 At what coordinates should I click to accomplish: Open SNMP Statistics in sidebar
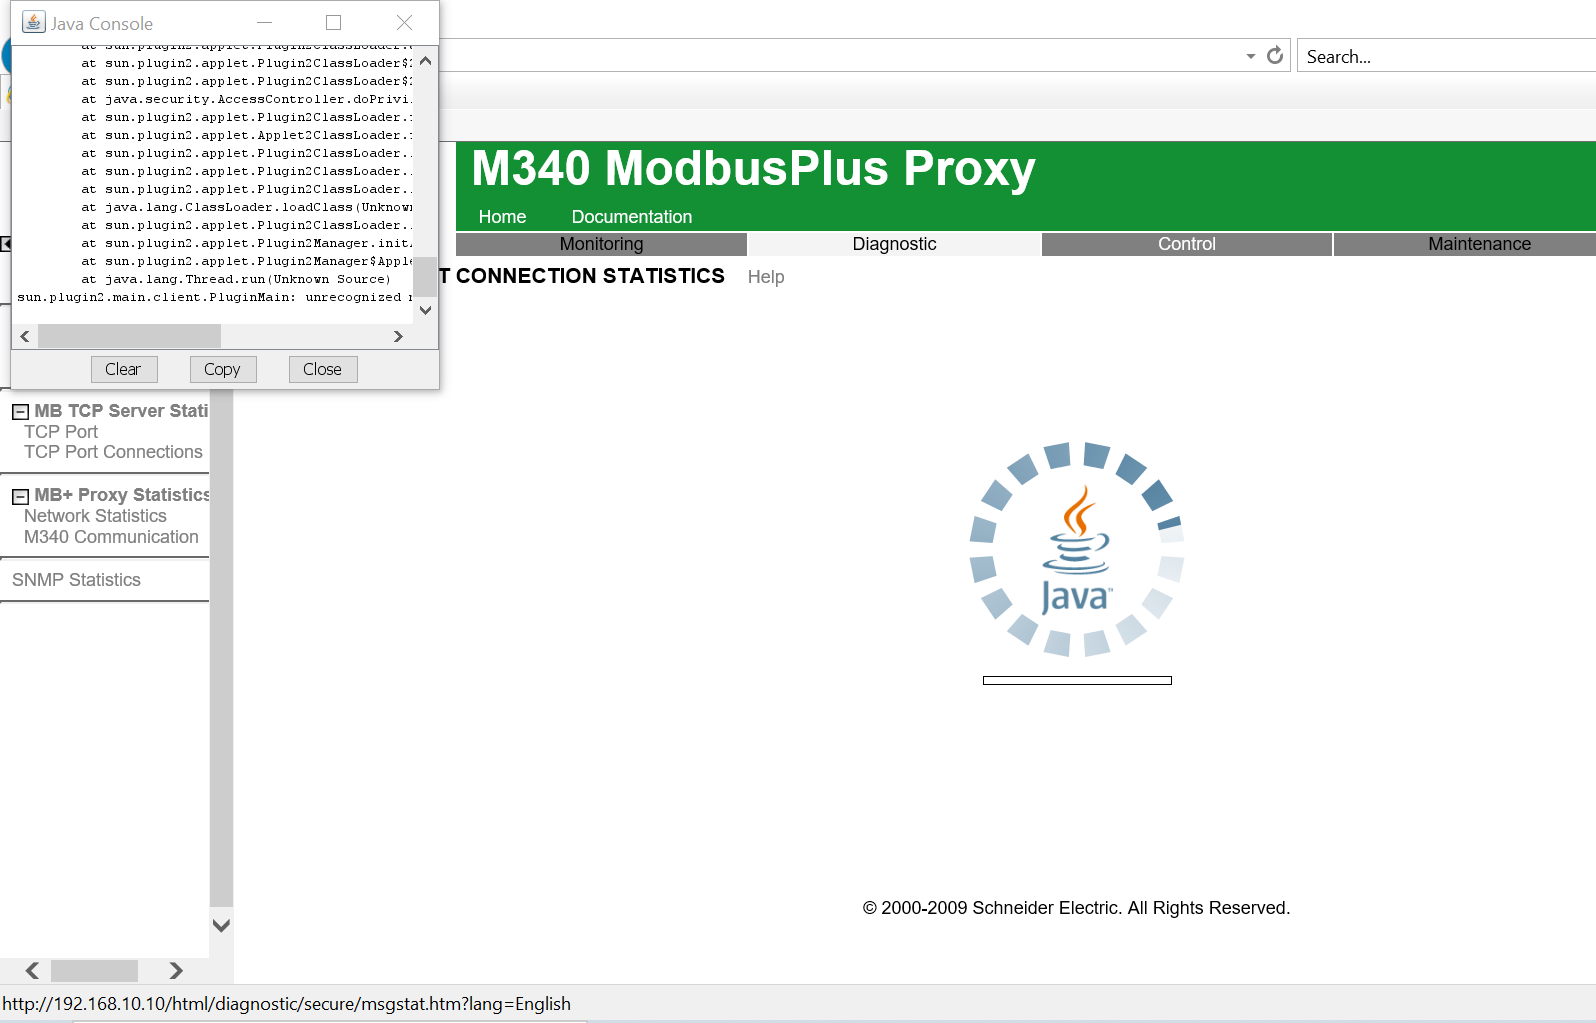(76, 580)
